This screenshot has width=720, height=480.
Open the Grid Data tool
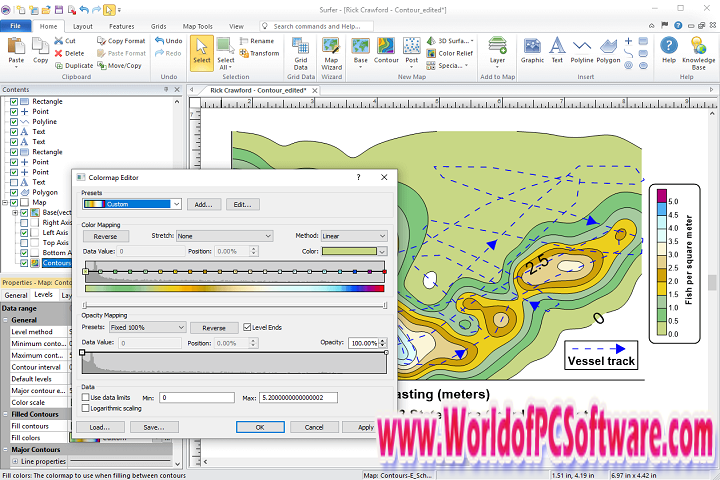point(301,53)
